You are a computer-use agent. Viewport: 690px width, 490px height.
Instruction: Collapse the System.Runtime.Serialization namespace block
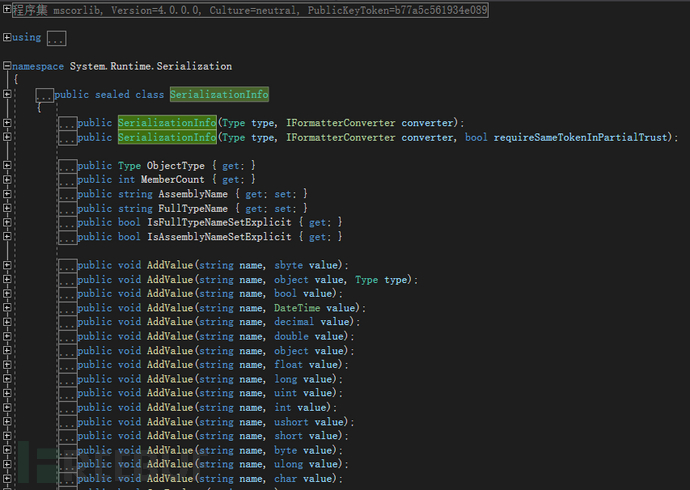click(7, 66)
